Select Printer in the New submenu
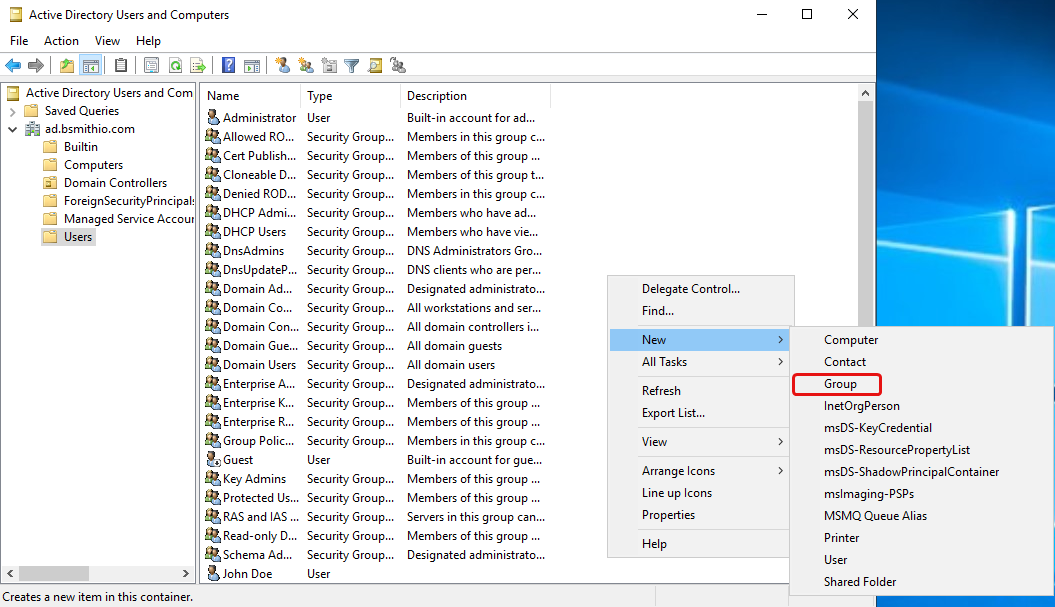Viewport: 1055px width, 607px height. (842, 538)
